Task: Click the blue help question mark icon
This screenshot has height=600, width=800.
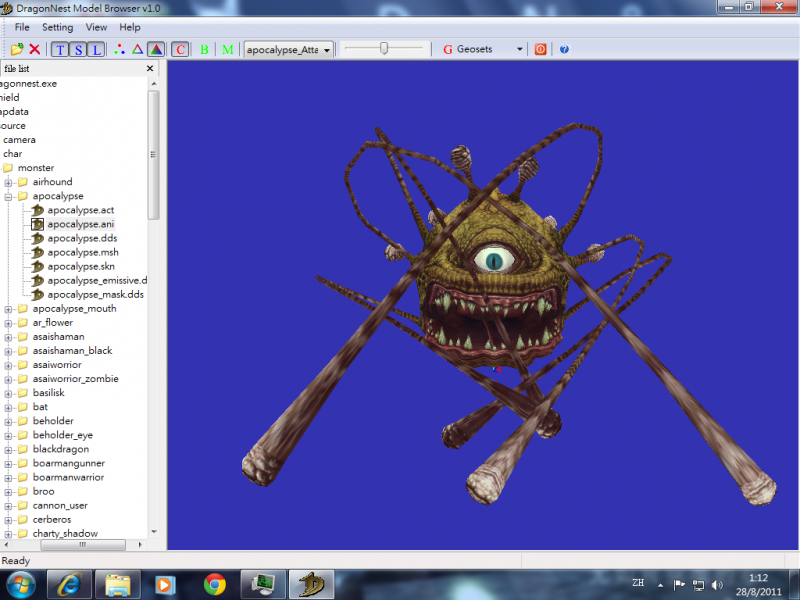Action: [x=564, y=49]
